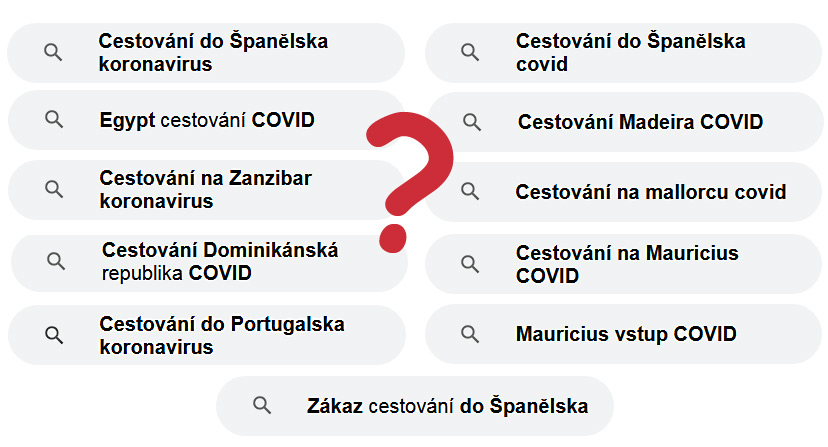828x447 pixels.
Task: Open suggestion Cestování do Španělska koronavirus
Action: click(x=213, y=53)
